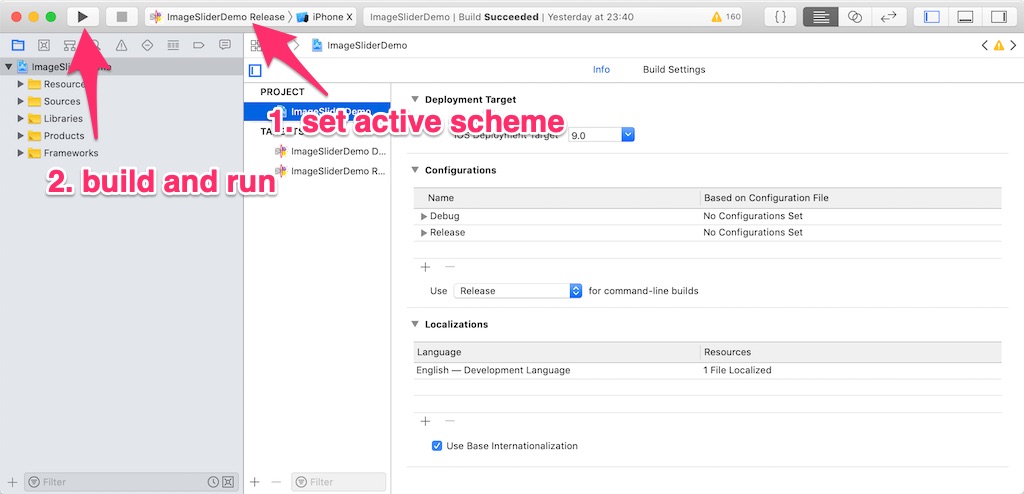
Task: Open the code snippets library button
Action: pyautogui.click(x=780, y=17)
